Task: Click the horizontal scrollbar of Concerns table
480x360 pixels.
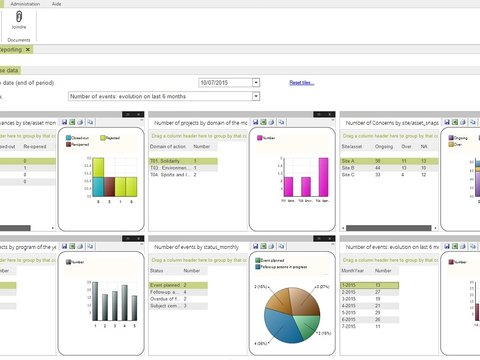Action: click(x=389, y=228)
